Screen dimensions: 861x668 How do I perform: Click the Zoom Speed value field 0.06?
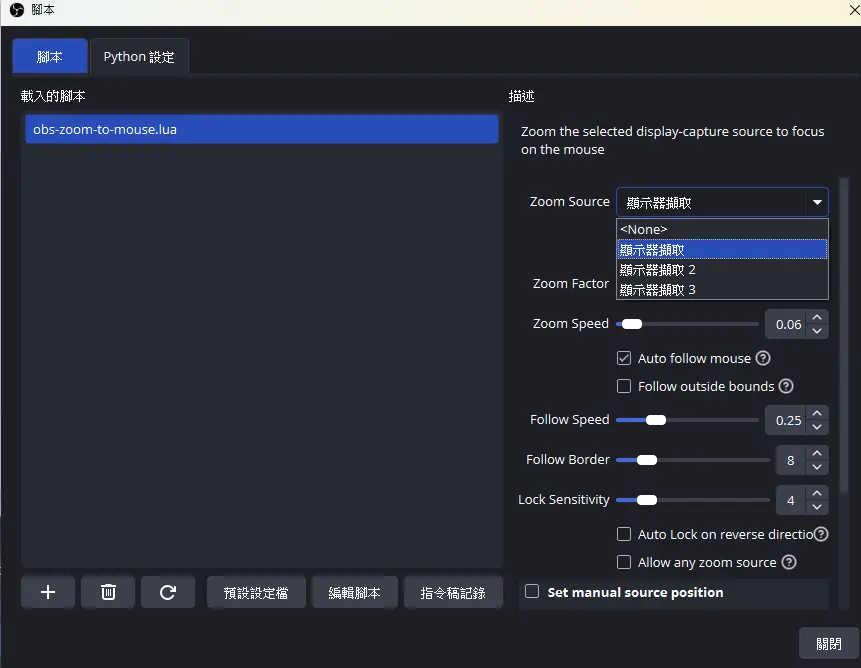coord(786,324)
